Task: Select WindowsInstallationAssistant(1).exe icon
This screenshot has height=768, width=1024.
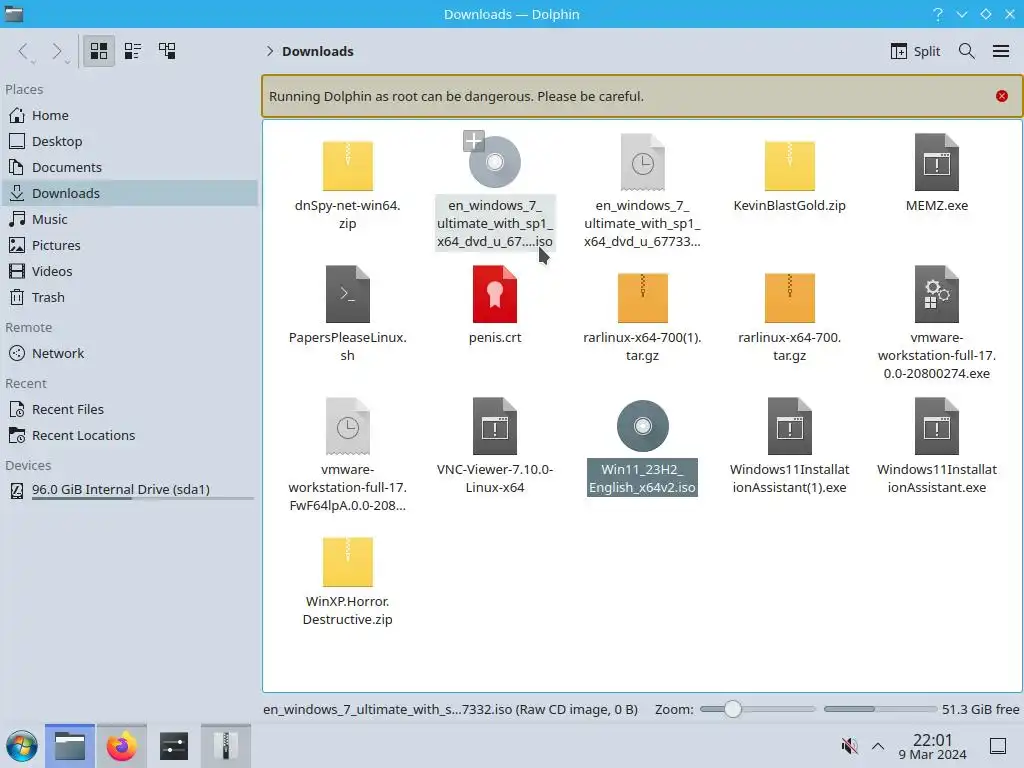Action: (x=790, y=426)
